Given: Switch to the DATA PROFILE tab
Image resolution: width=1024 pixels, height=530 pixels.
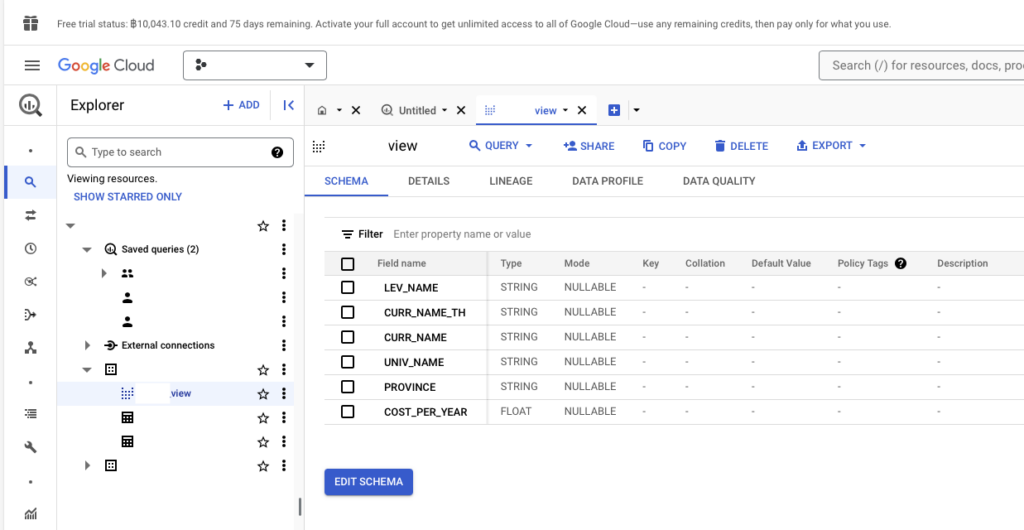Looking at the screenshot, I should (607, 181).
